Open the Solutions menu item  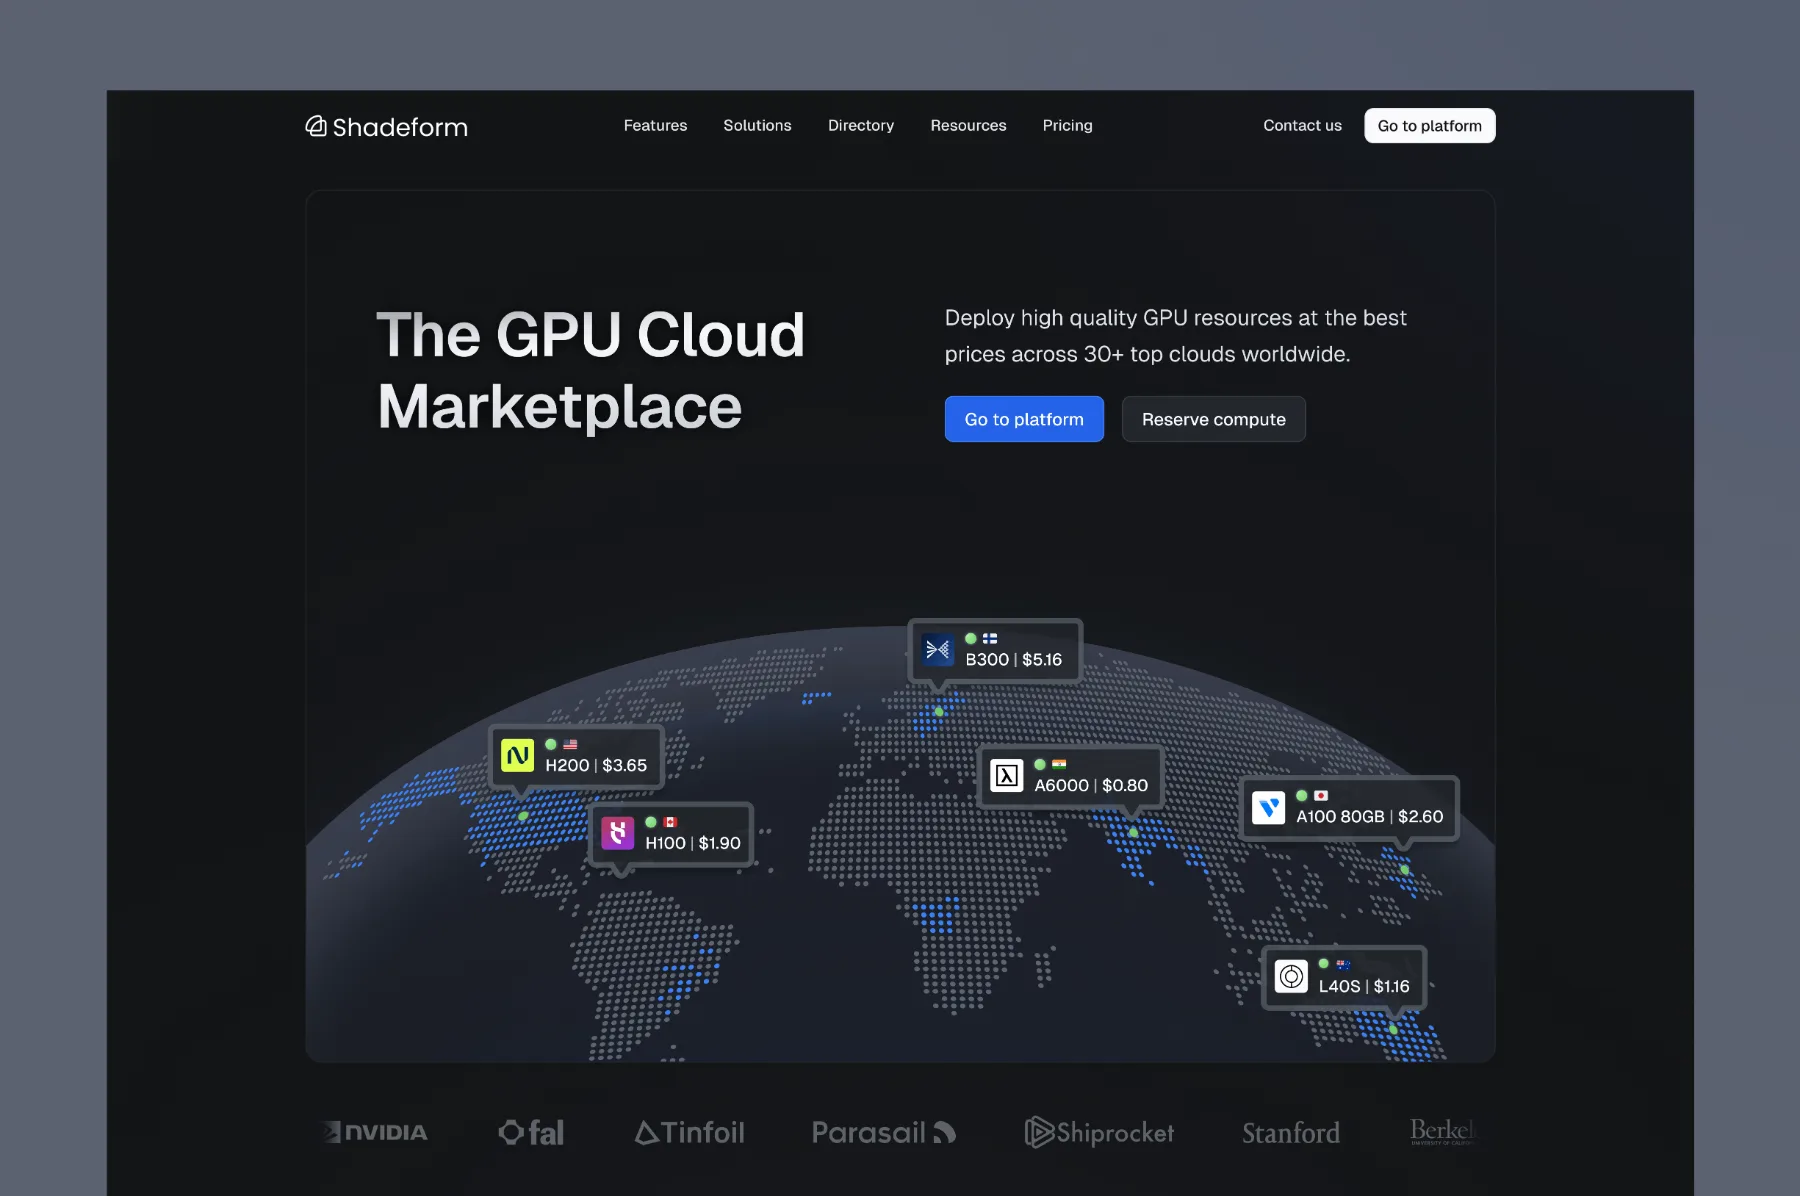[757, 125]
